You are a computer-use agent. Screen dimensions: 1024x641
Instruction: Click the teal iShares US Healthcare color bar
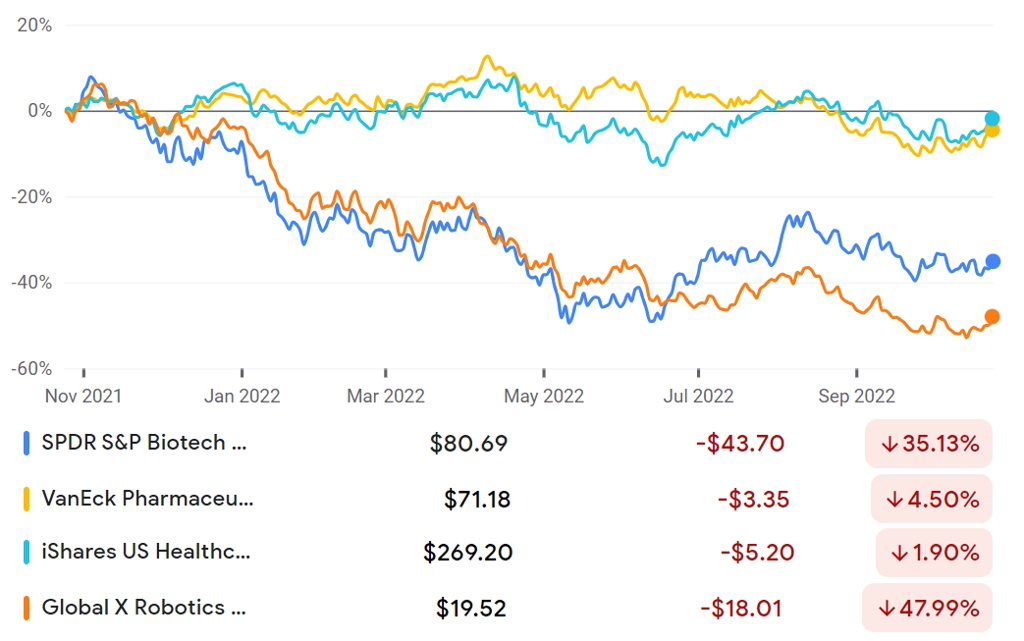click(26, 552)
